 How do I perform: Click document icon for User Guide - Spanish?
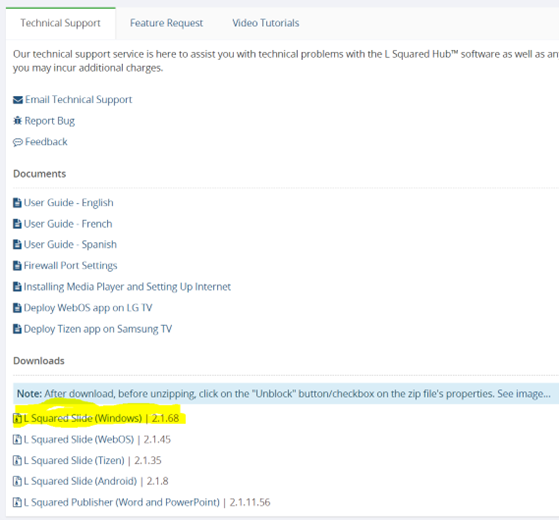tap(17, 244)
